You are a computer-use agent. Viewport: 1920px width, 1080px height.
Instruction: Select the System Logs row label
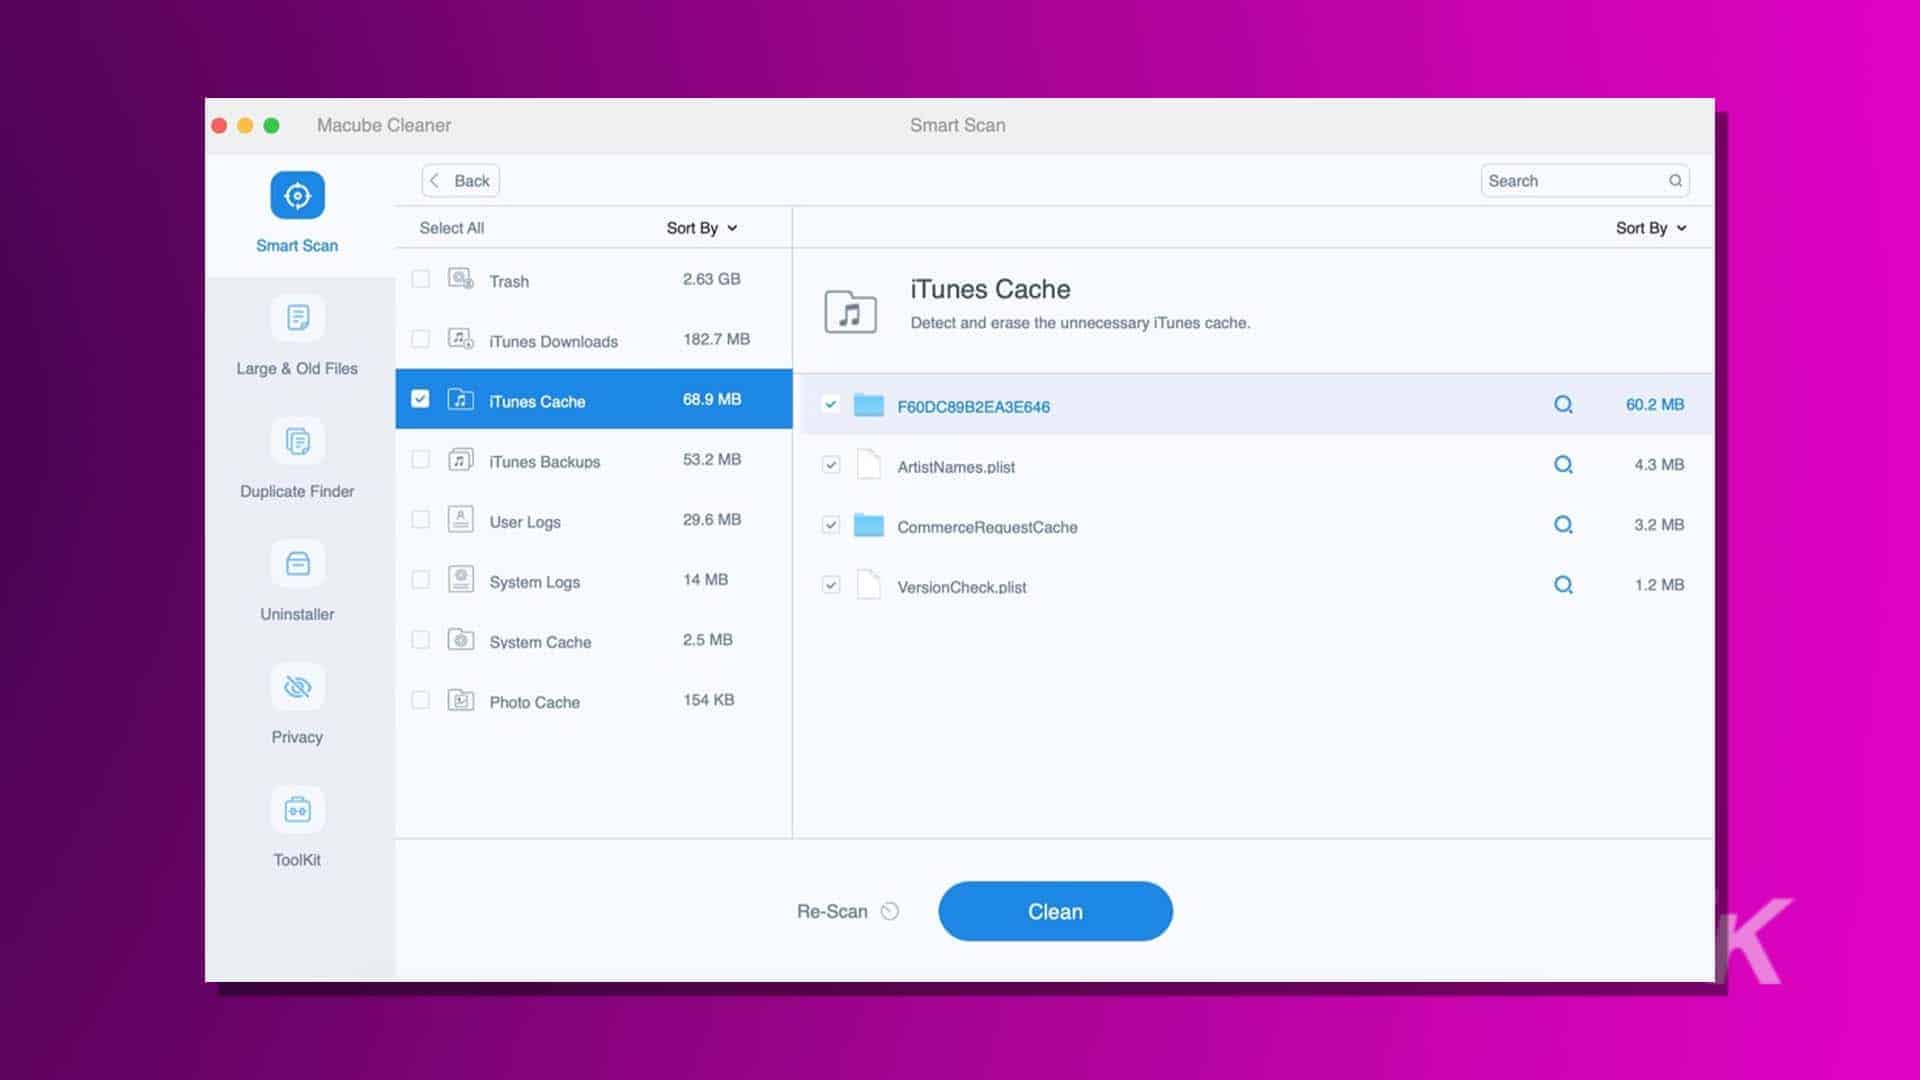[x=535, y=582]
